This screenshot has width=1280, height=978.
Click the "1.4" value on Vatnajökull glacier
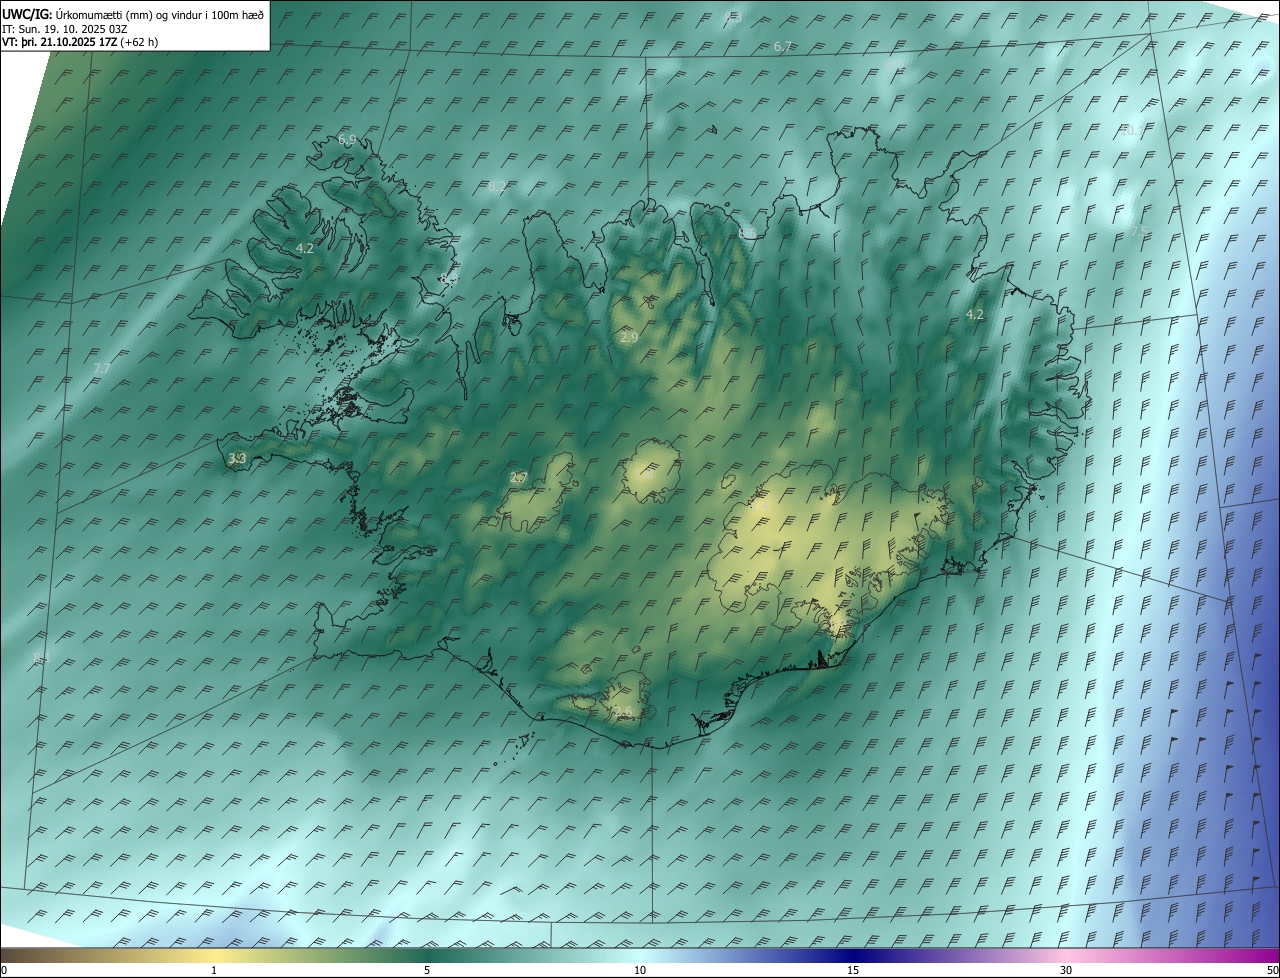pos(760,507)
